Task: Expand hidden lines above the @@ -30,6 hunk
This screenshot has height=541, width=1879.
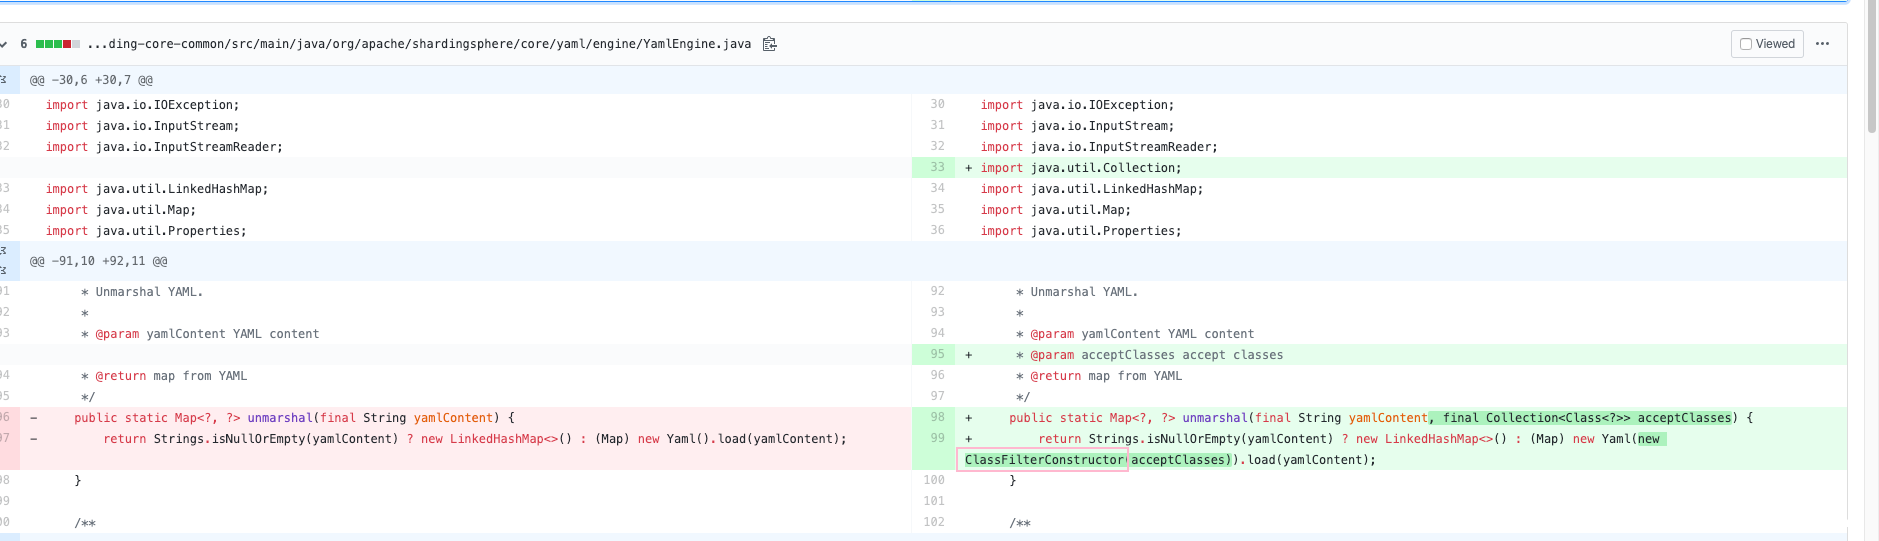Action: (x=4, y=80)
